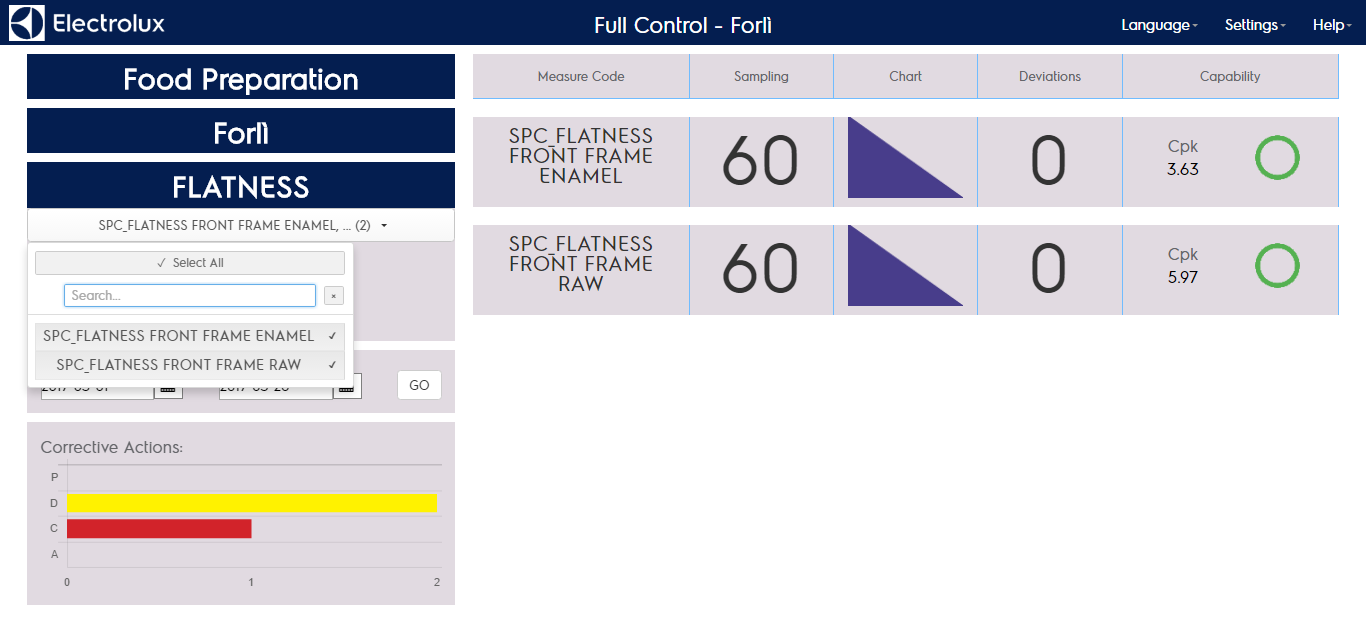
Task: Clear the search with the x button
Action: (x=334, y=296)
